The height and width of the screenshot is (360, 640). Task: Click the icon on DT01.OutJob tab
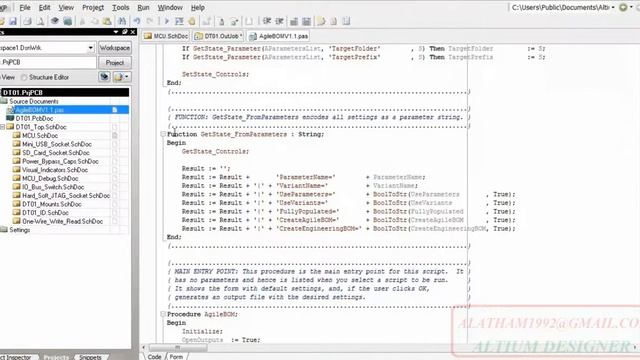(x=199, y=36)
